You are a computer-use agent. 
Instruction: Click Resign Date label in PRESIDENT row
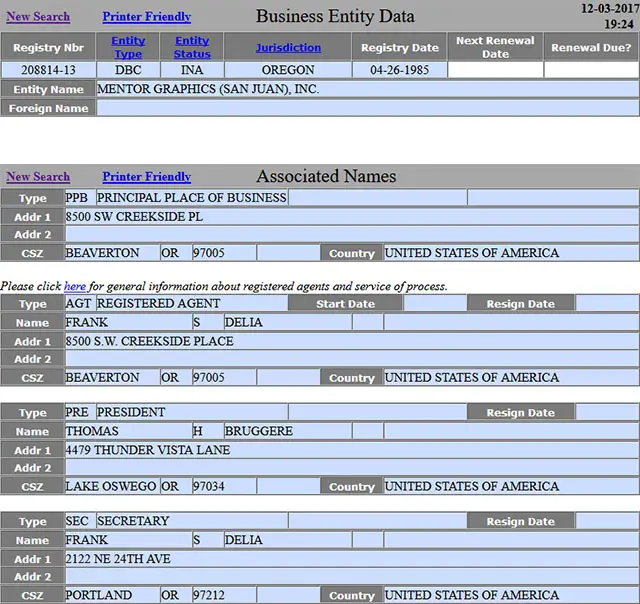520,413
